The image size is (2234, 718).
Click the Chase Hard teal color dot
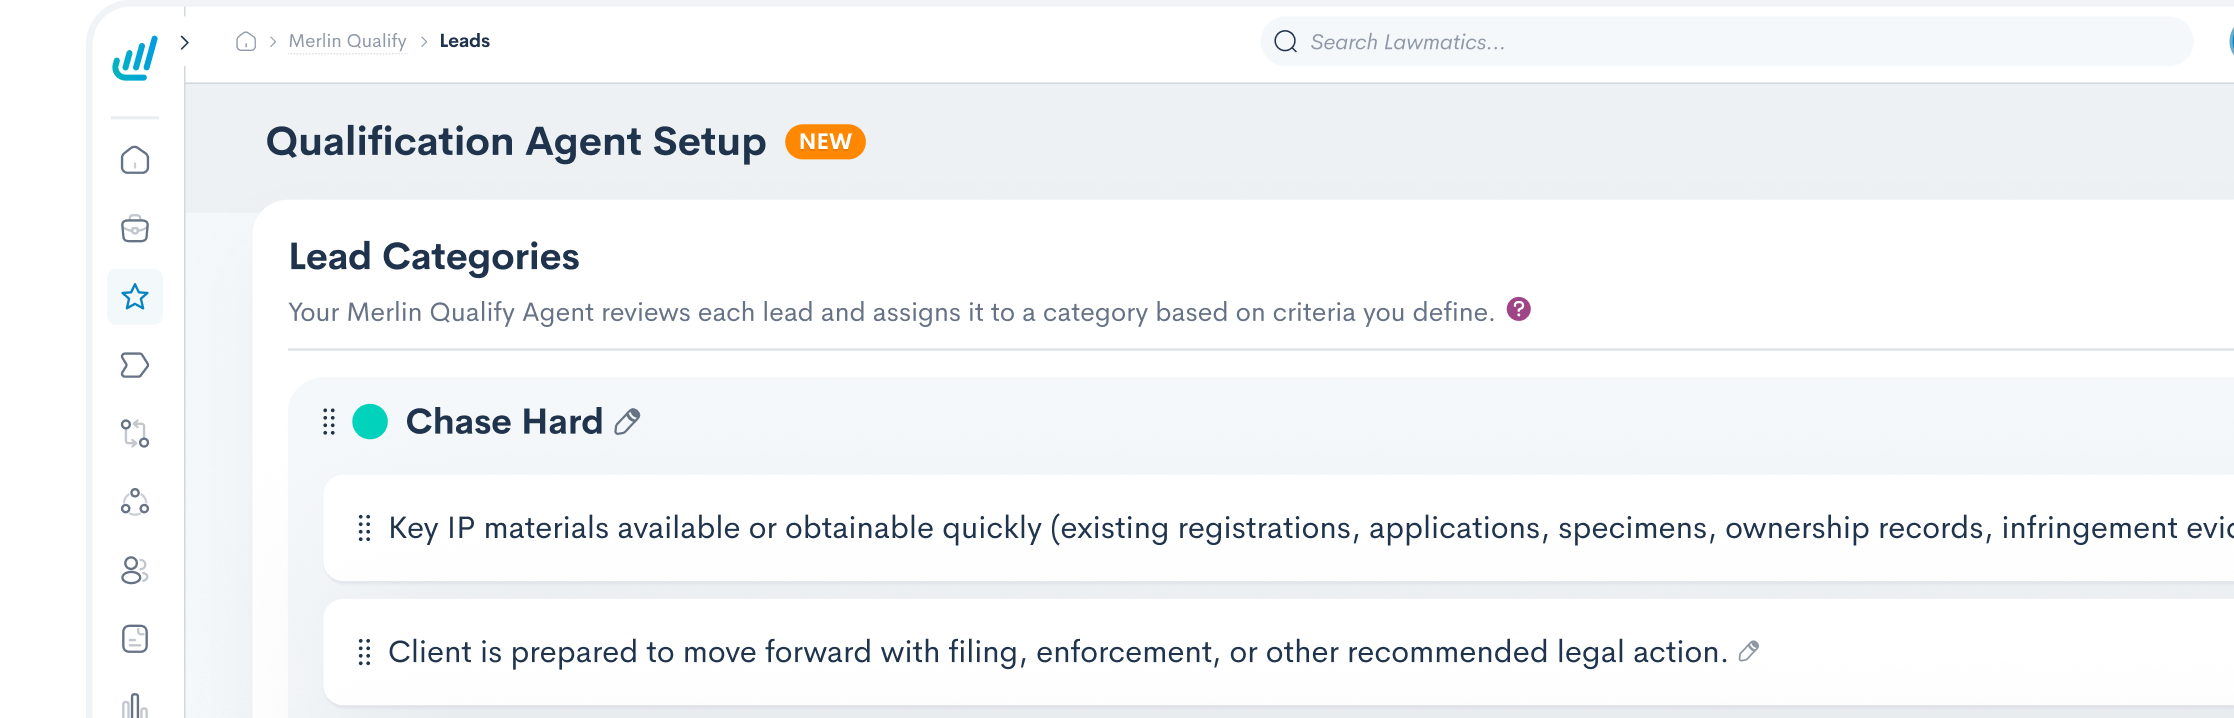[x=370, y=422]
